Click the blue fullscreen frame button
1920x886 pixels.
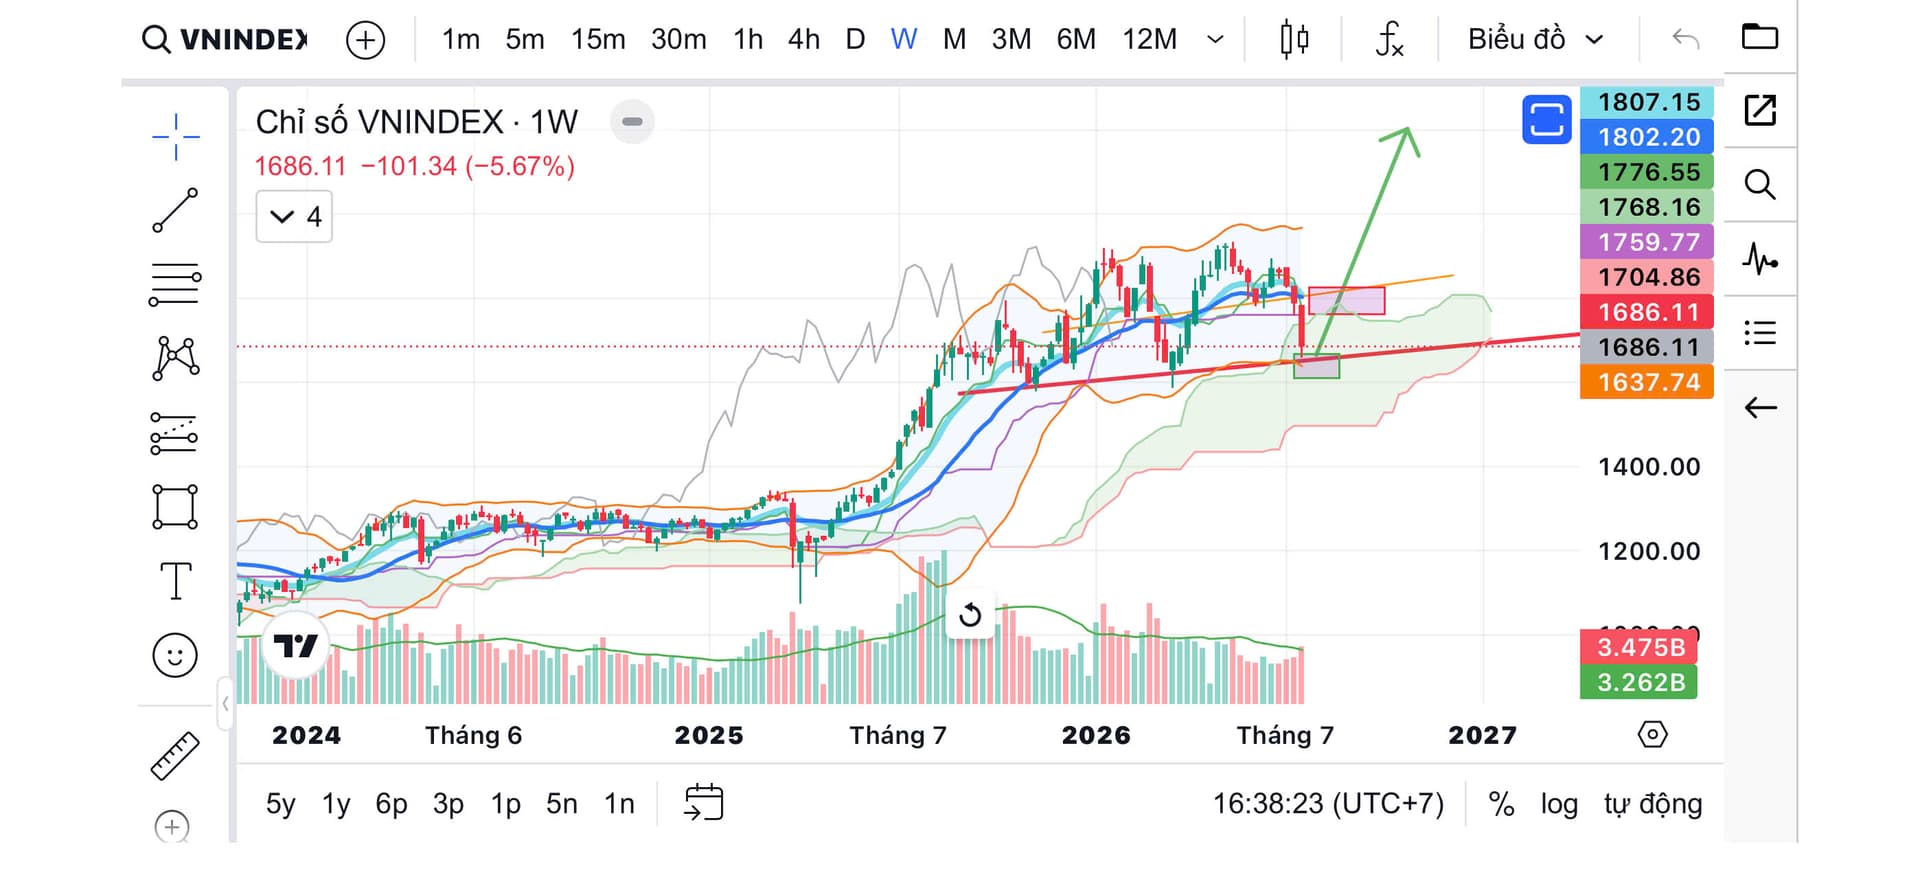pos(1546,120)
